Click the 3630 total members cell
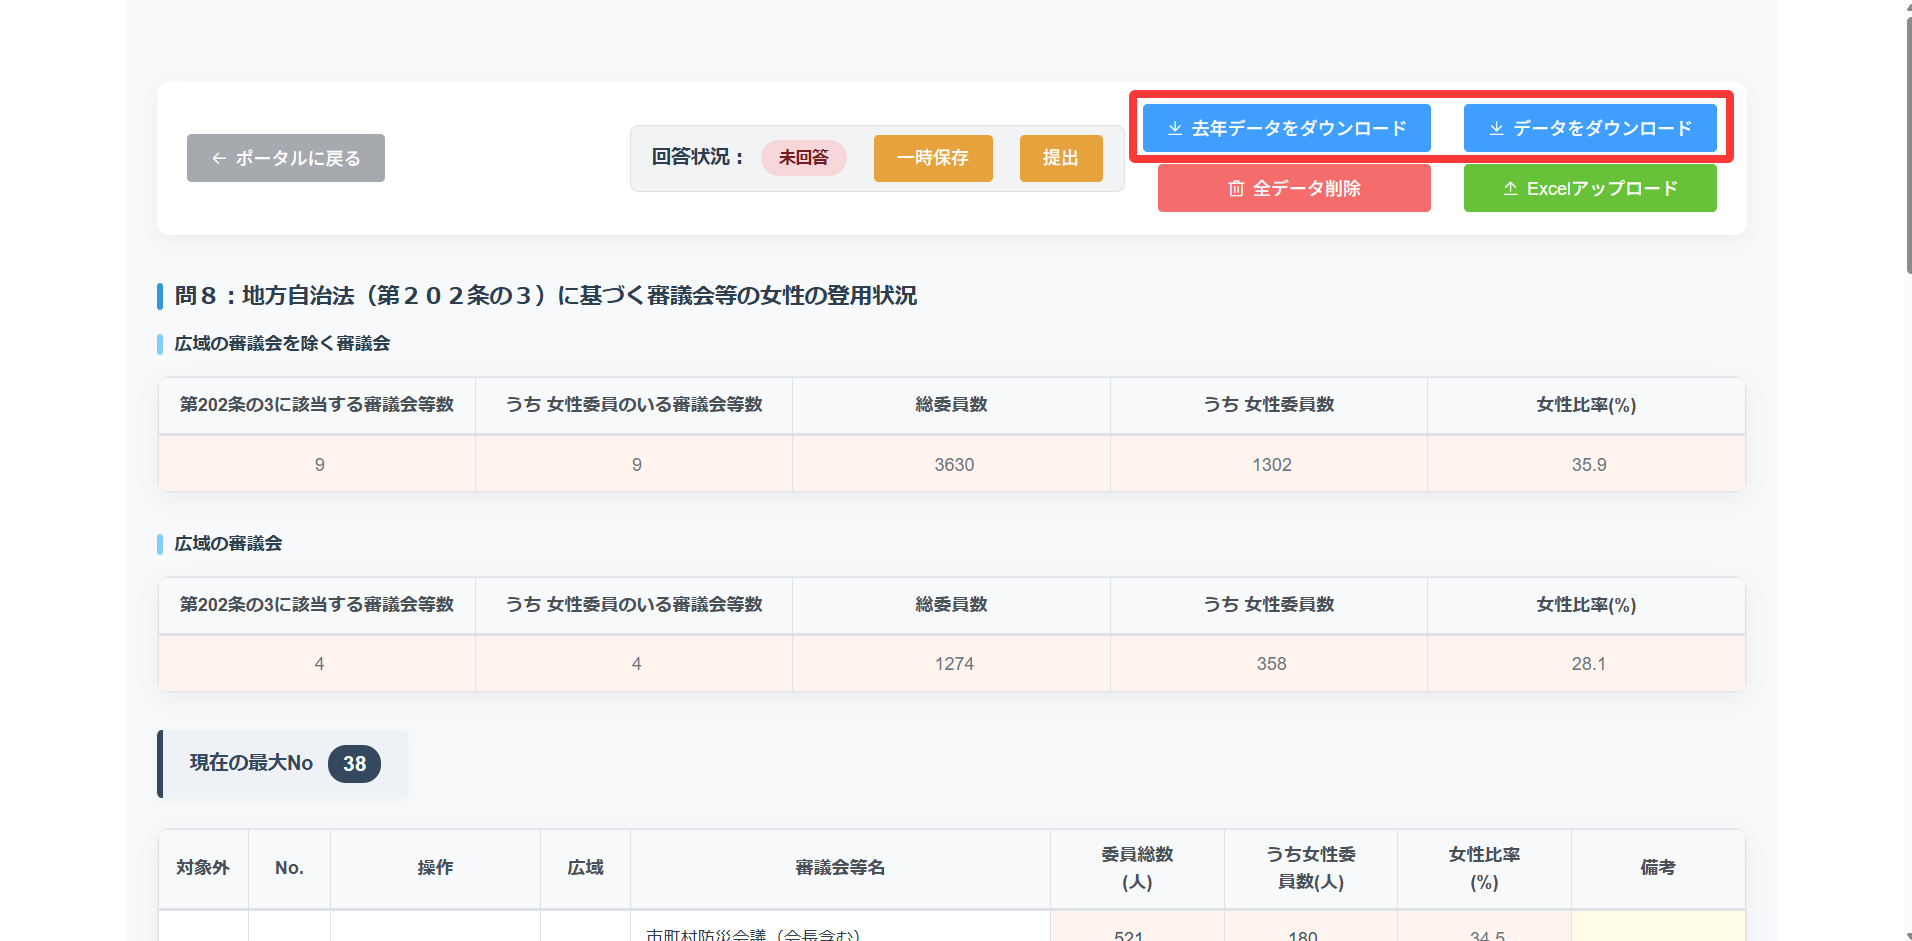The width and height of the screenshot is (1912, 941). (x=953, y=464)
